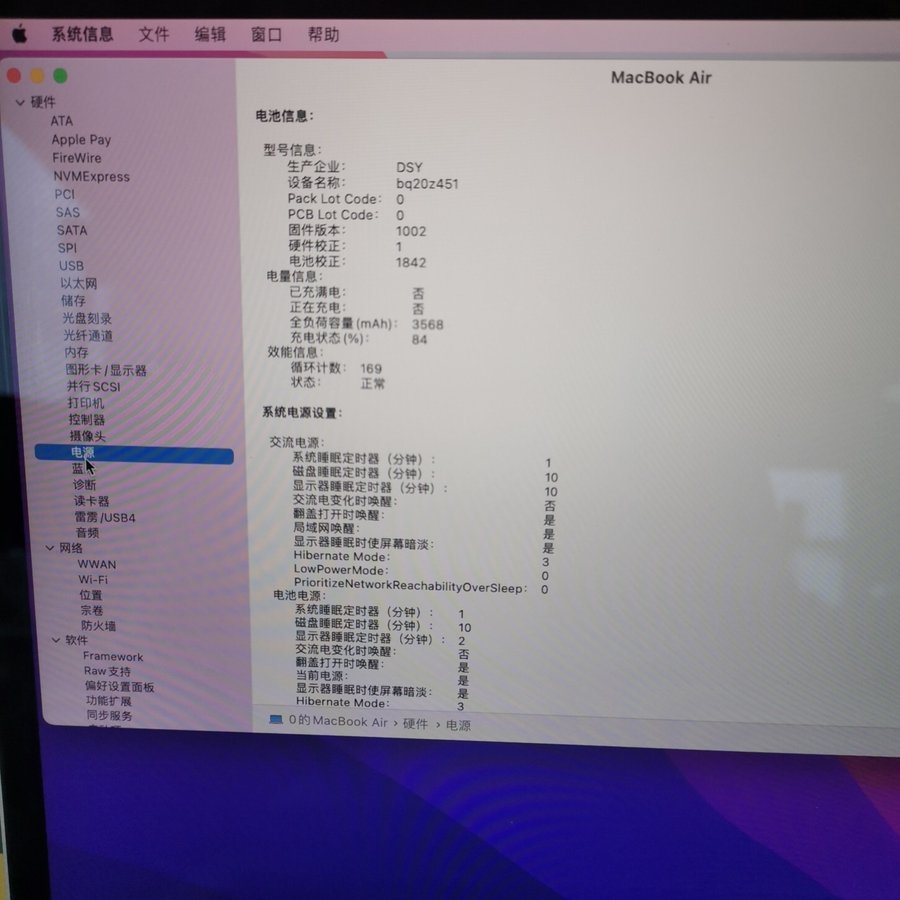Select 同步服务 under 软件
Viewport: 900px width, 900px height.
(x=110, y=715)
